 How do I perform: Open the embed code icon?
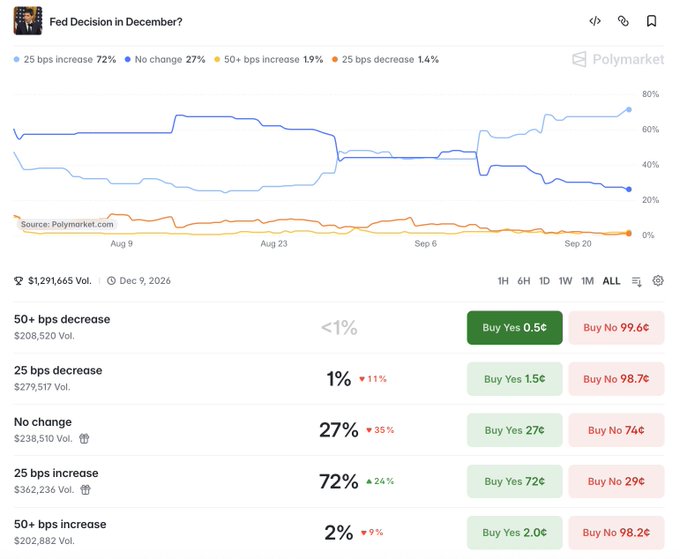tap(595, 21)
